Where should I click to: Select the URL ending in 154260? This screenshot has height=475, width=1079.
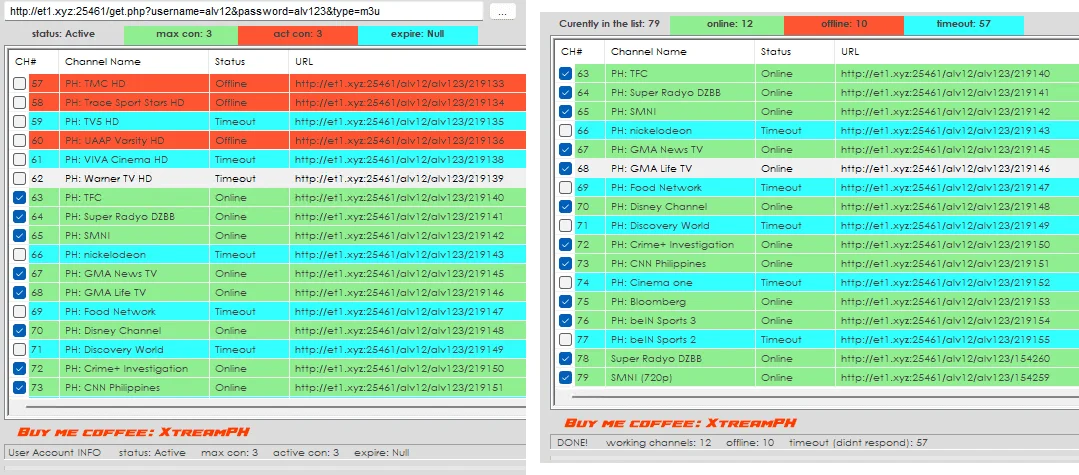click(946, 358)
